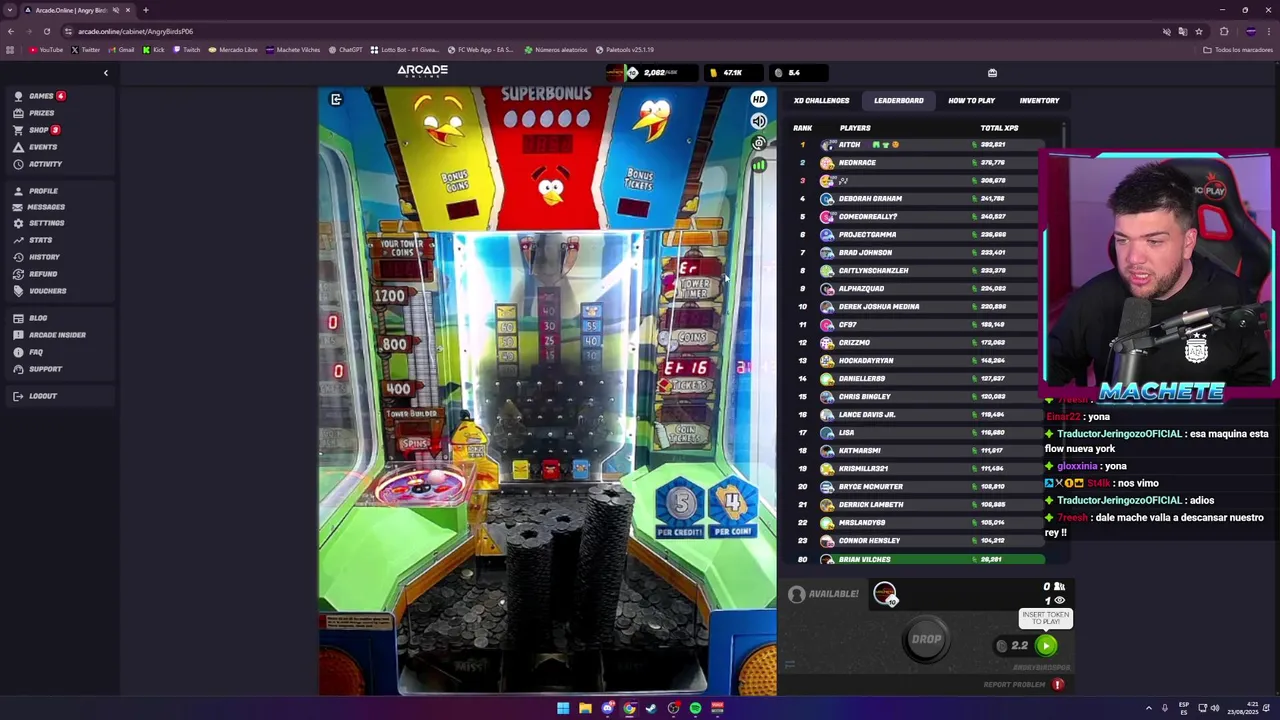Screen dimensions: 1280x720
Task: Open the ChatGPT bookmark
Action: 345,49
